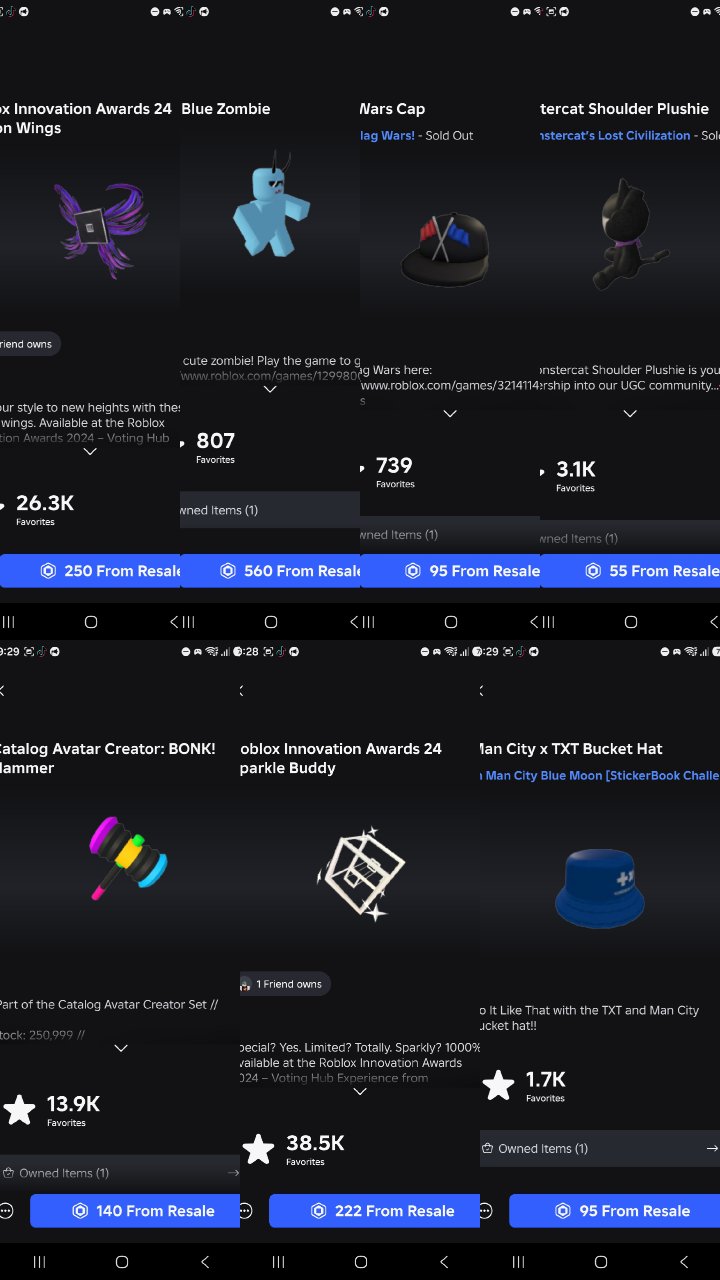Tap the 140 From Resale button

pyautogui.click(x=135, y=1211)
